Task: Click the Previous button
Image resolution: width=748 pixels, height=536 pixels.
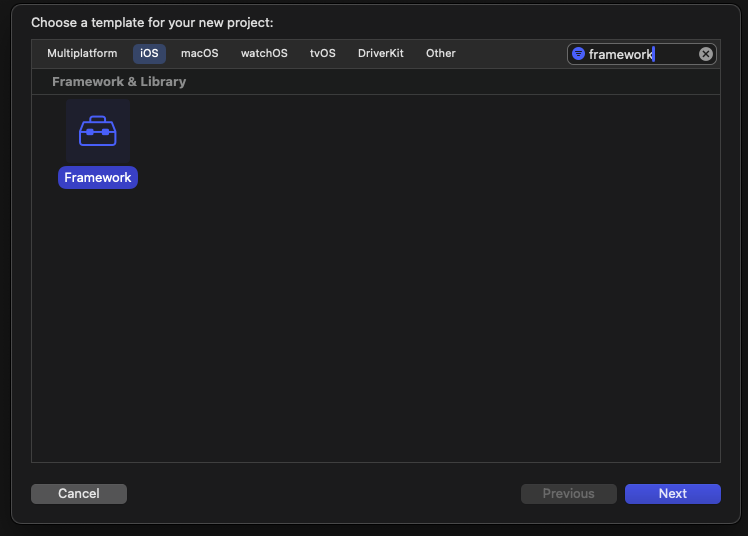Action: [x=569, y=494]
